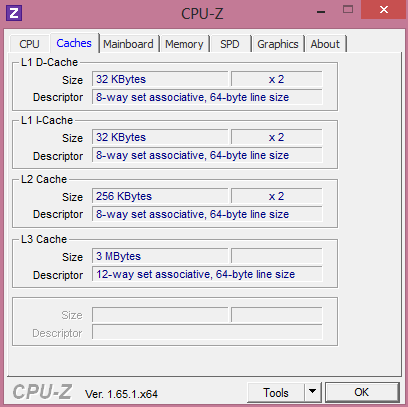Open the Mainboard tab
Viewport: 408px width, 407px height.
click(128, 44)
